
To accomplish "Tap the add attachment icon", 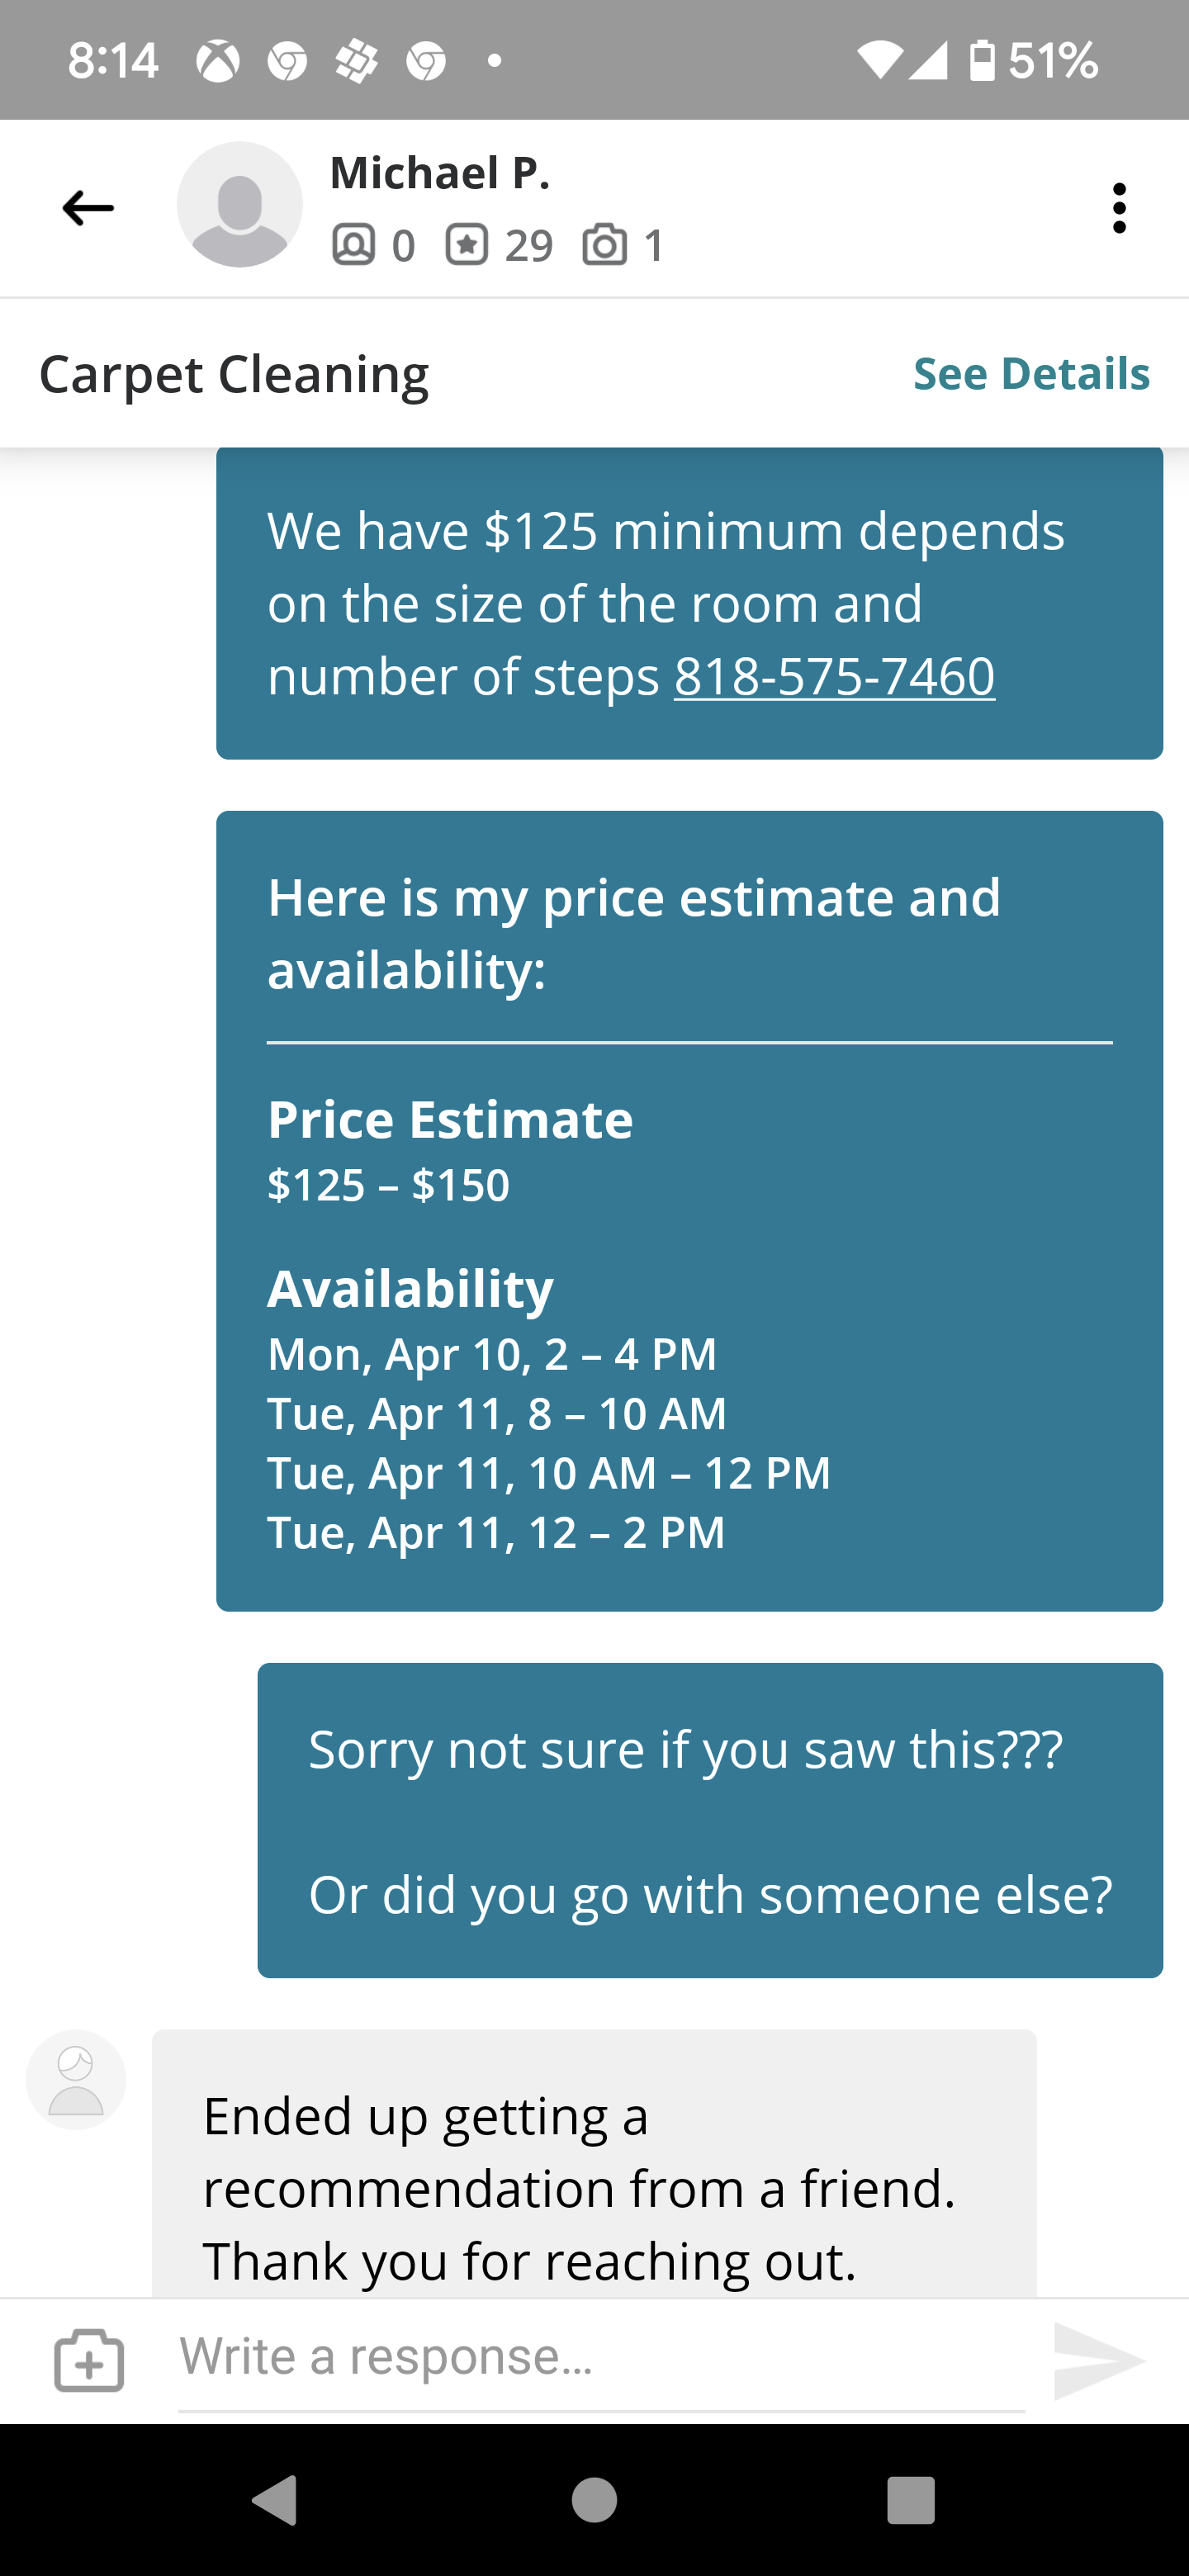I will pos(89,2360).
